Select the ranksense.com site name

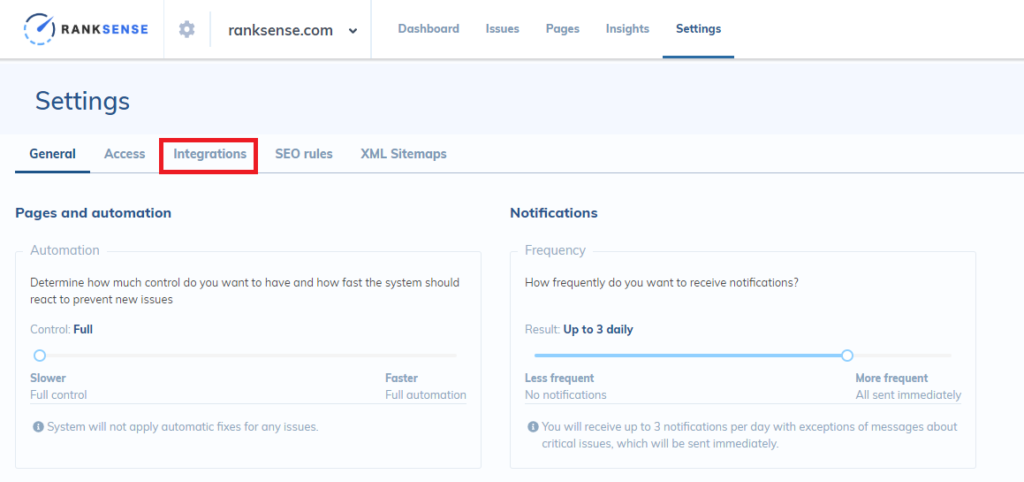coord(280,30)
